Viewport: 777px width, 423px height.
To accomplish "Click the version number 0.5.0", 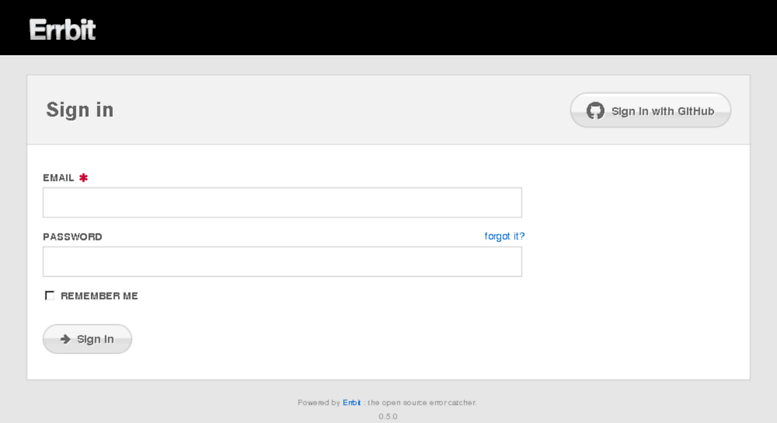I will pyautogui.click(x=388, y=416).
